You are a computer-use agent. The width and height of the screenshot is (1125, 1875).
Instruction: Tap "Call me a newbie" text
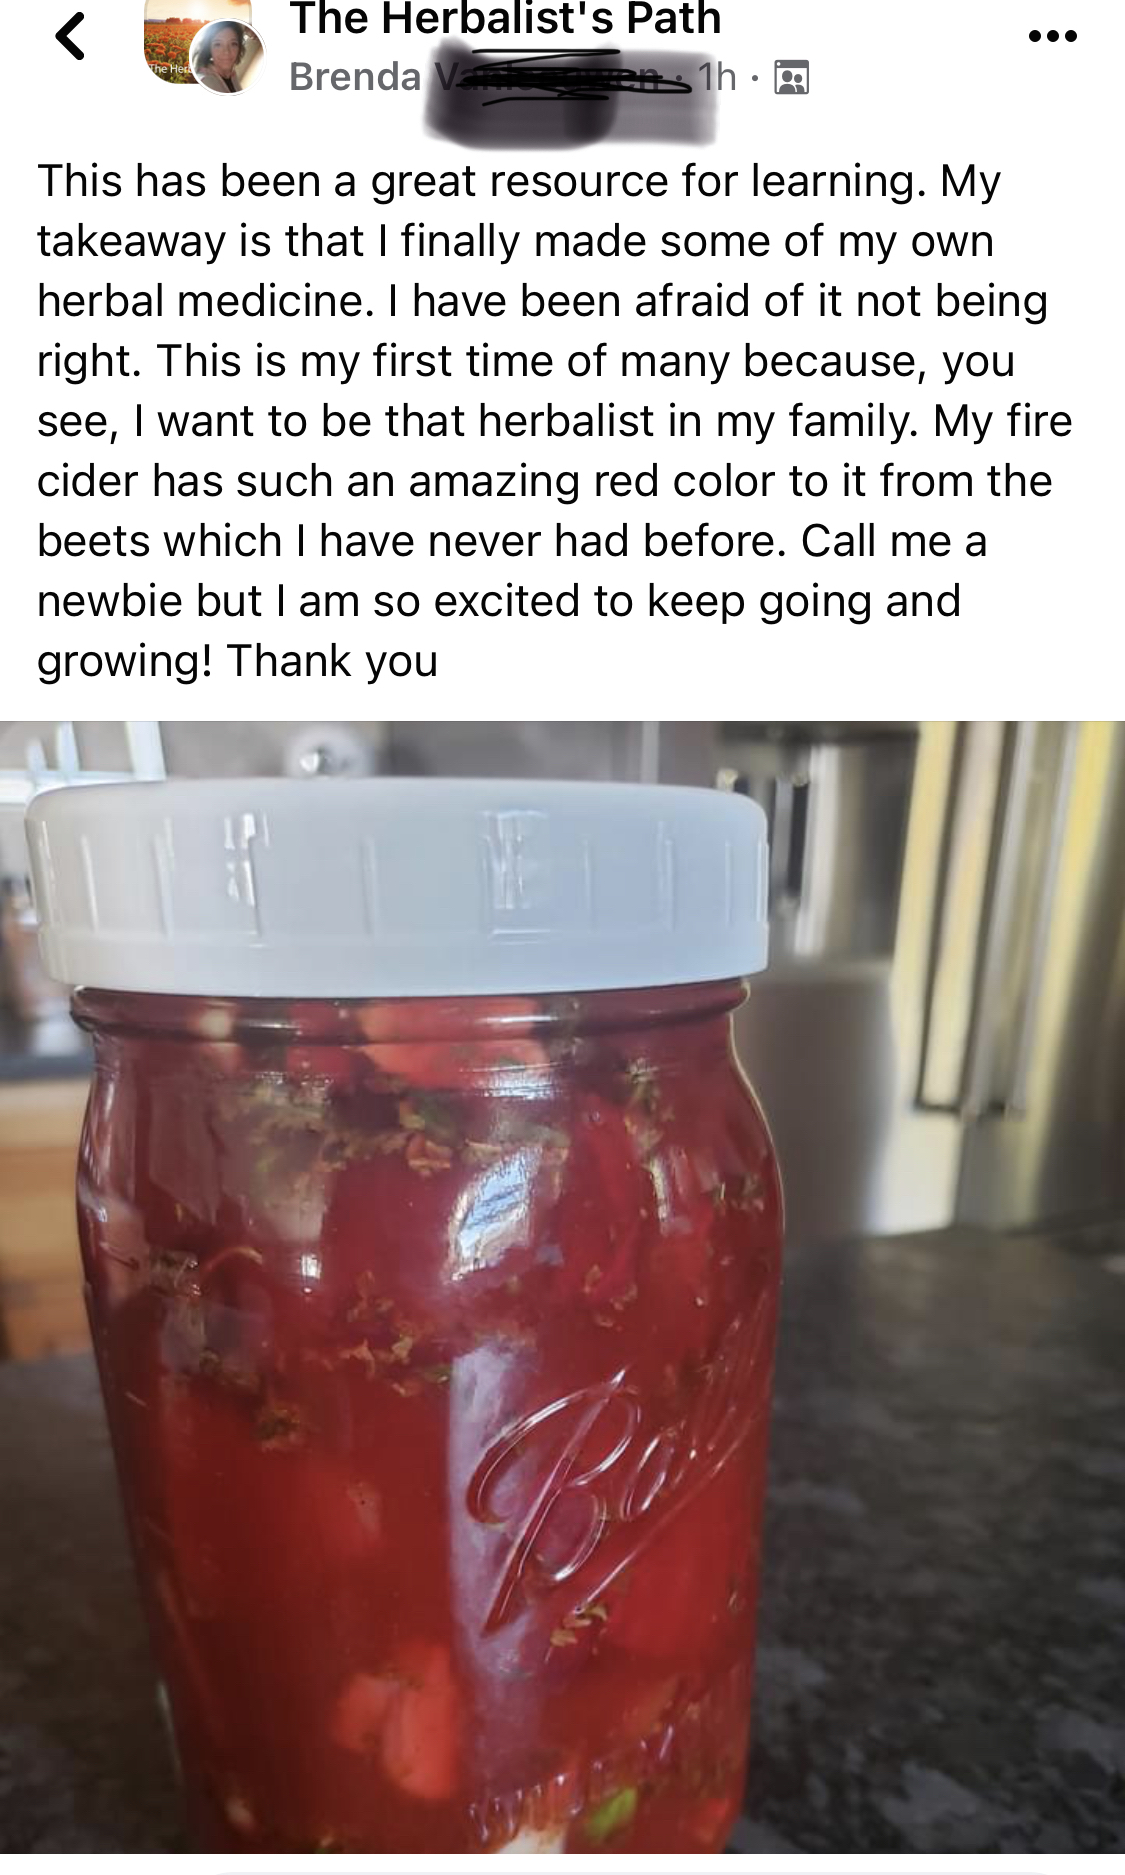(512, 571)
